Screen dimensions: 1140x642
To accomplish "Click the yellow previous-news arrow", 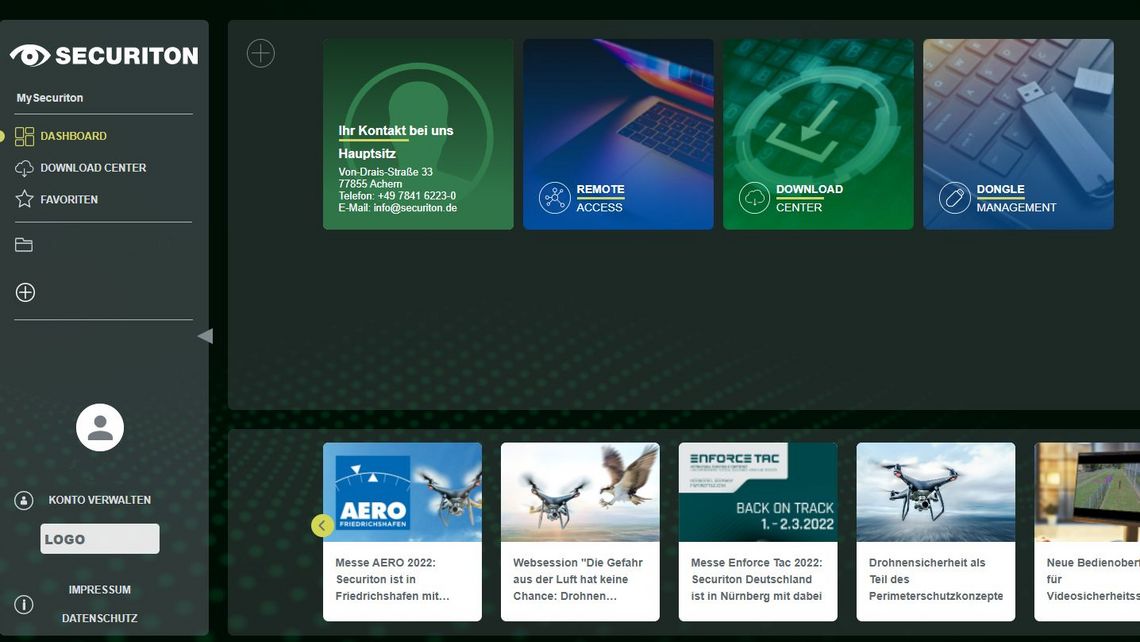I will 322,526.
